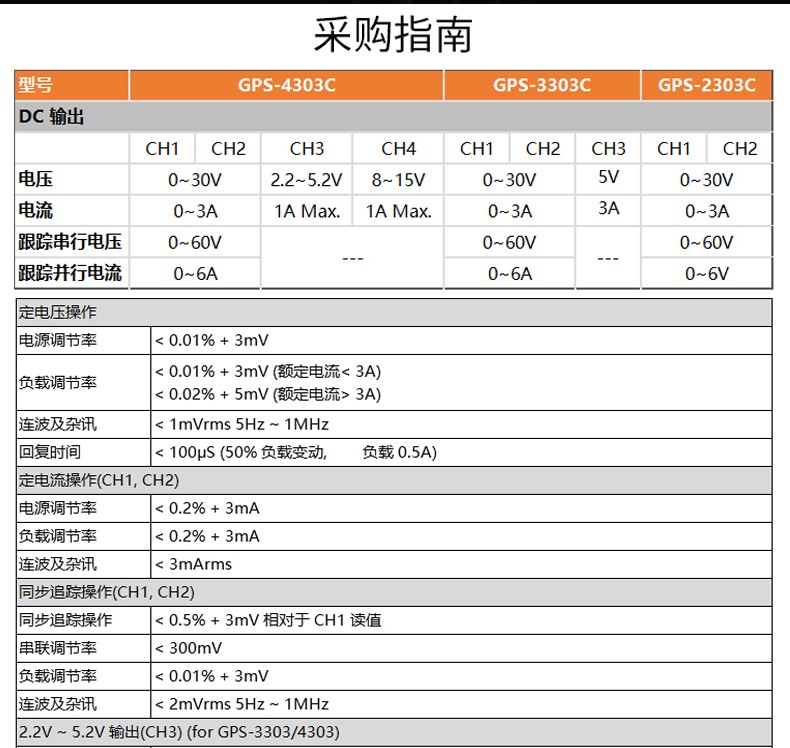Select the 8~15V voltage cell
Image resolution: width=790 pixels, height=748 pixels.
pos(398,180)
